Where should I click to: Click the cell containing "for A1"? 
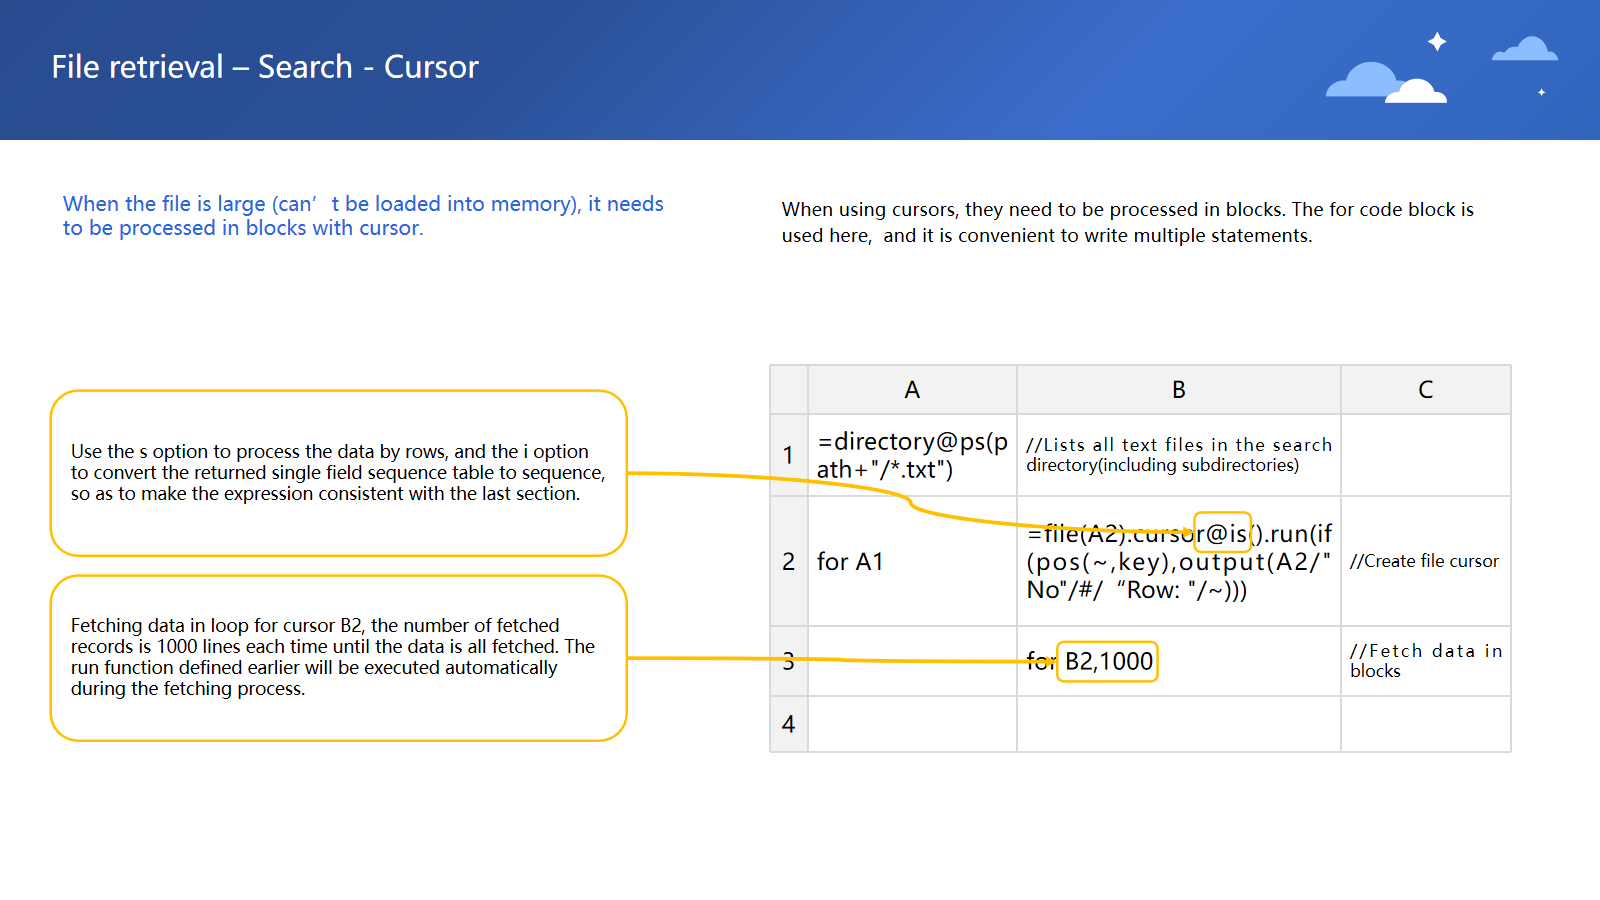coord(911,561)
